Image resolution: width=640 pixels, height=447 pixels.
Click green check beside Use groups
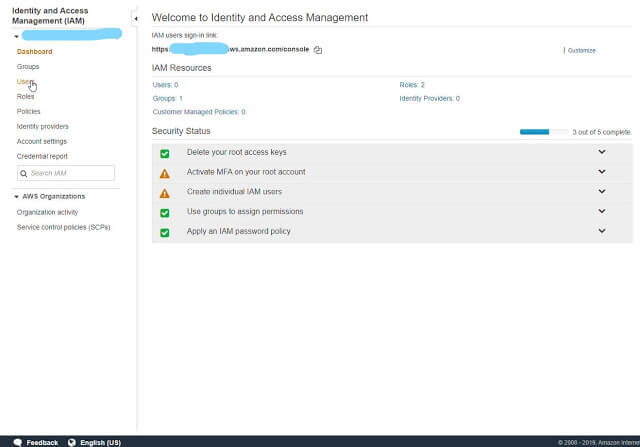pos(165,212)
